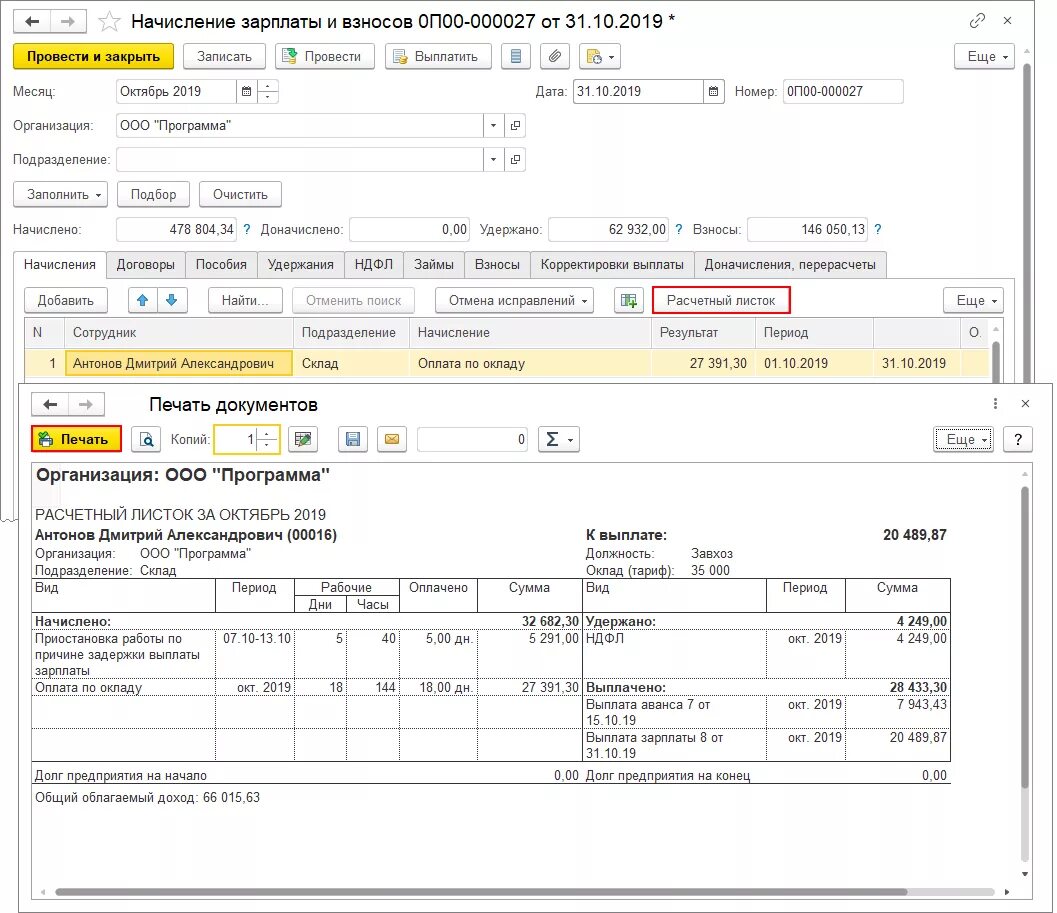
Task: Switch to the Доначисления, перерасчеты tab
Action: [790, 265]
